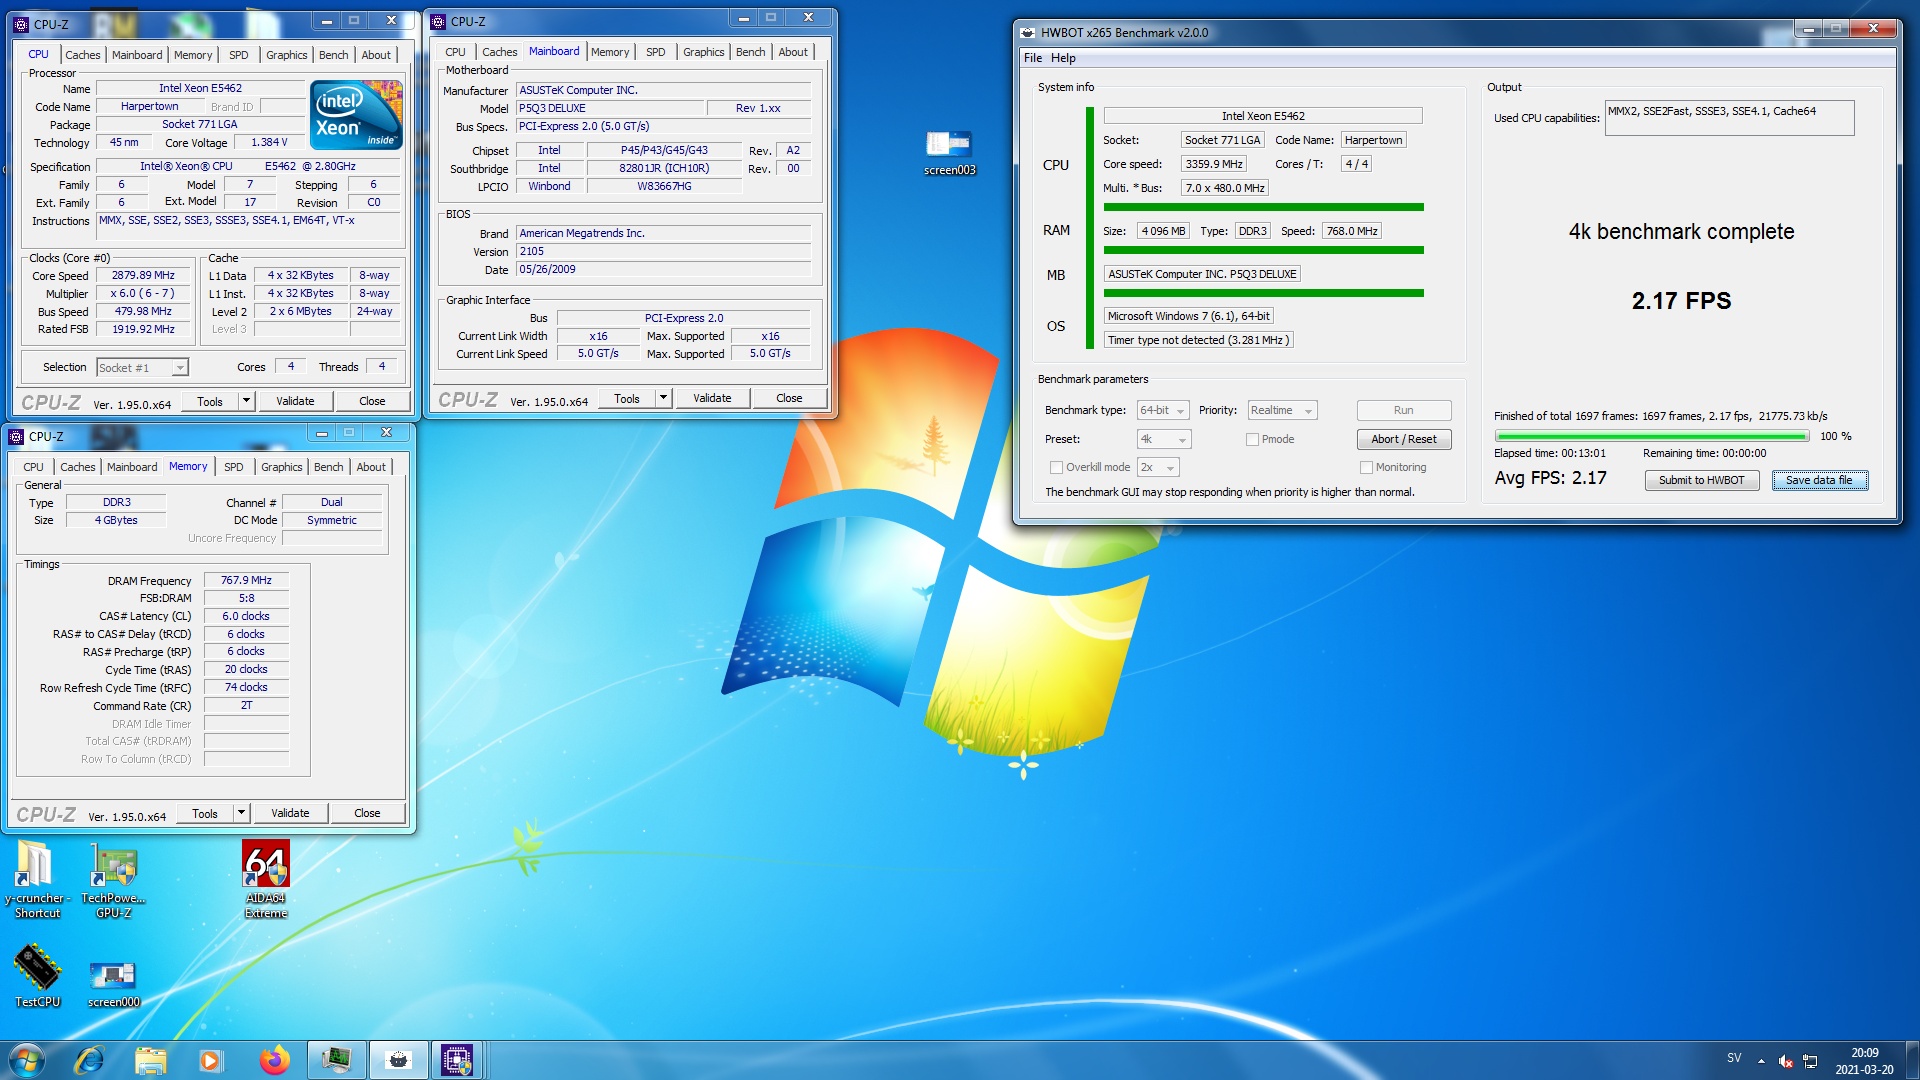Image resolution: width=1920 pixels, height=1080 pixels.
Task: Open SPD tab in Mainboard window
Action: pos(655,52)
